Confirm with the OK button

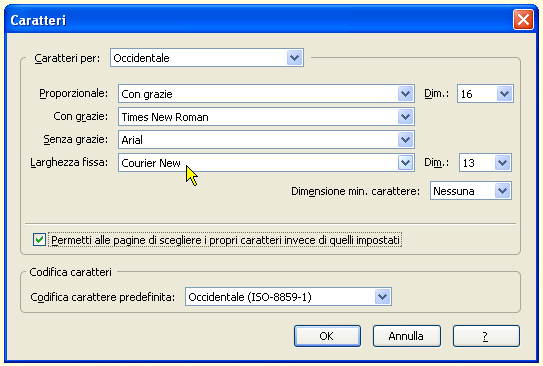327,336
